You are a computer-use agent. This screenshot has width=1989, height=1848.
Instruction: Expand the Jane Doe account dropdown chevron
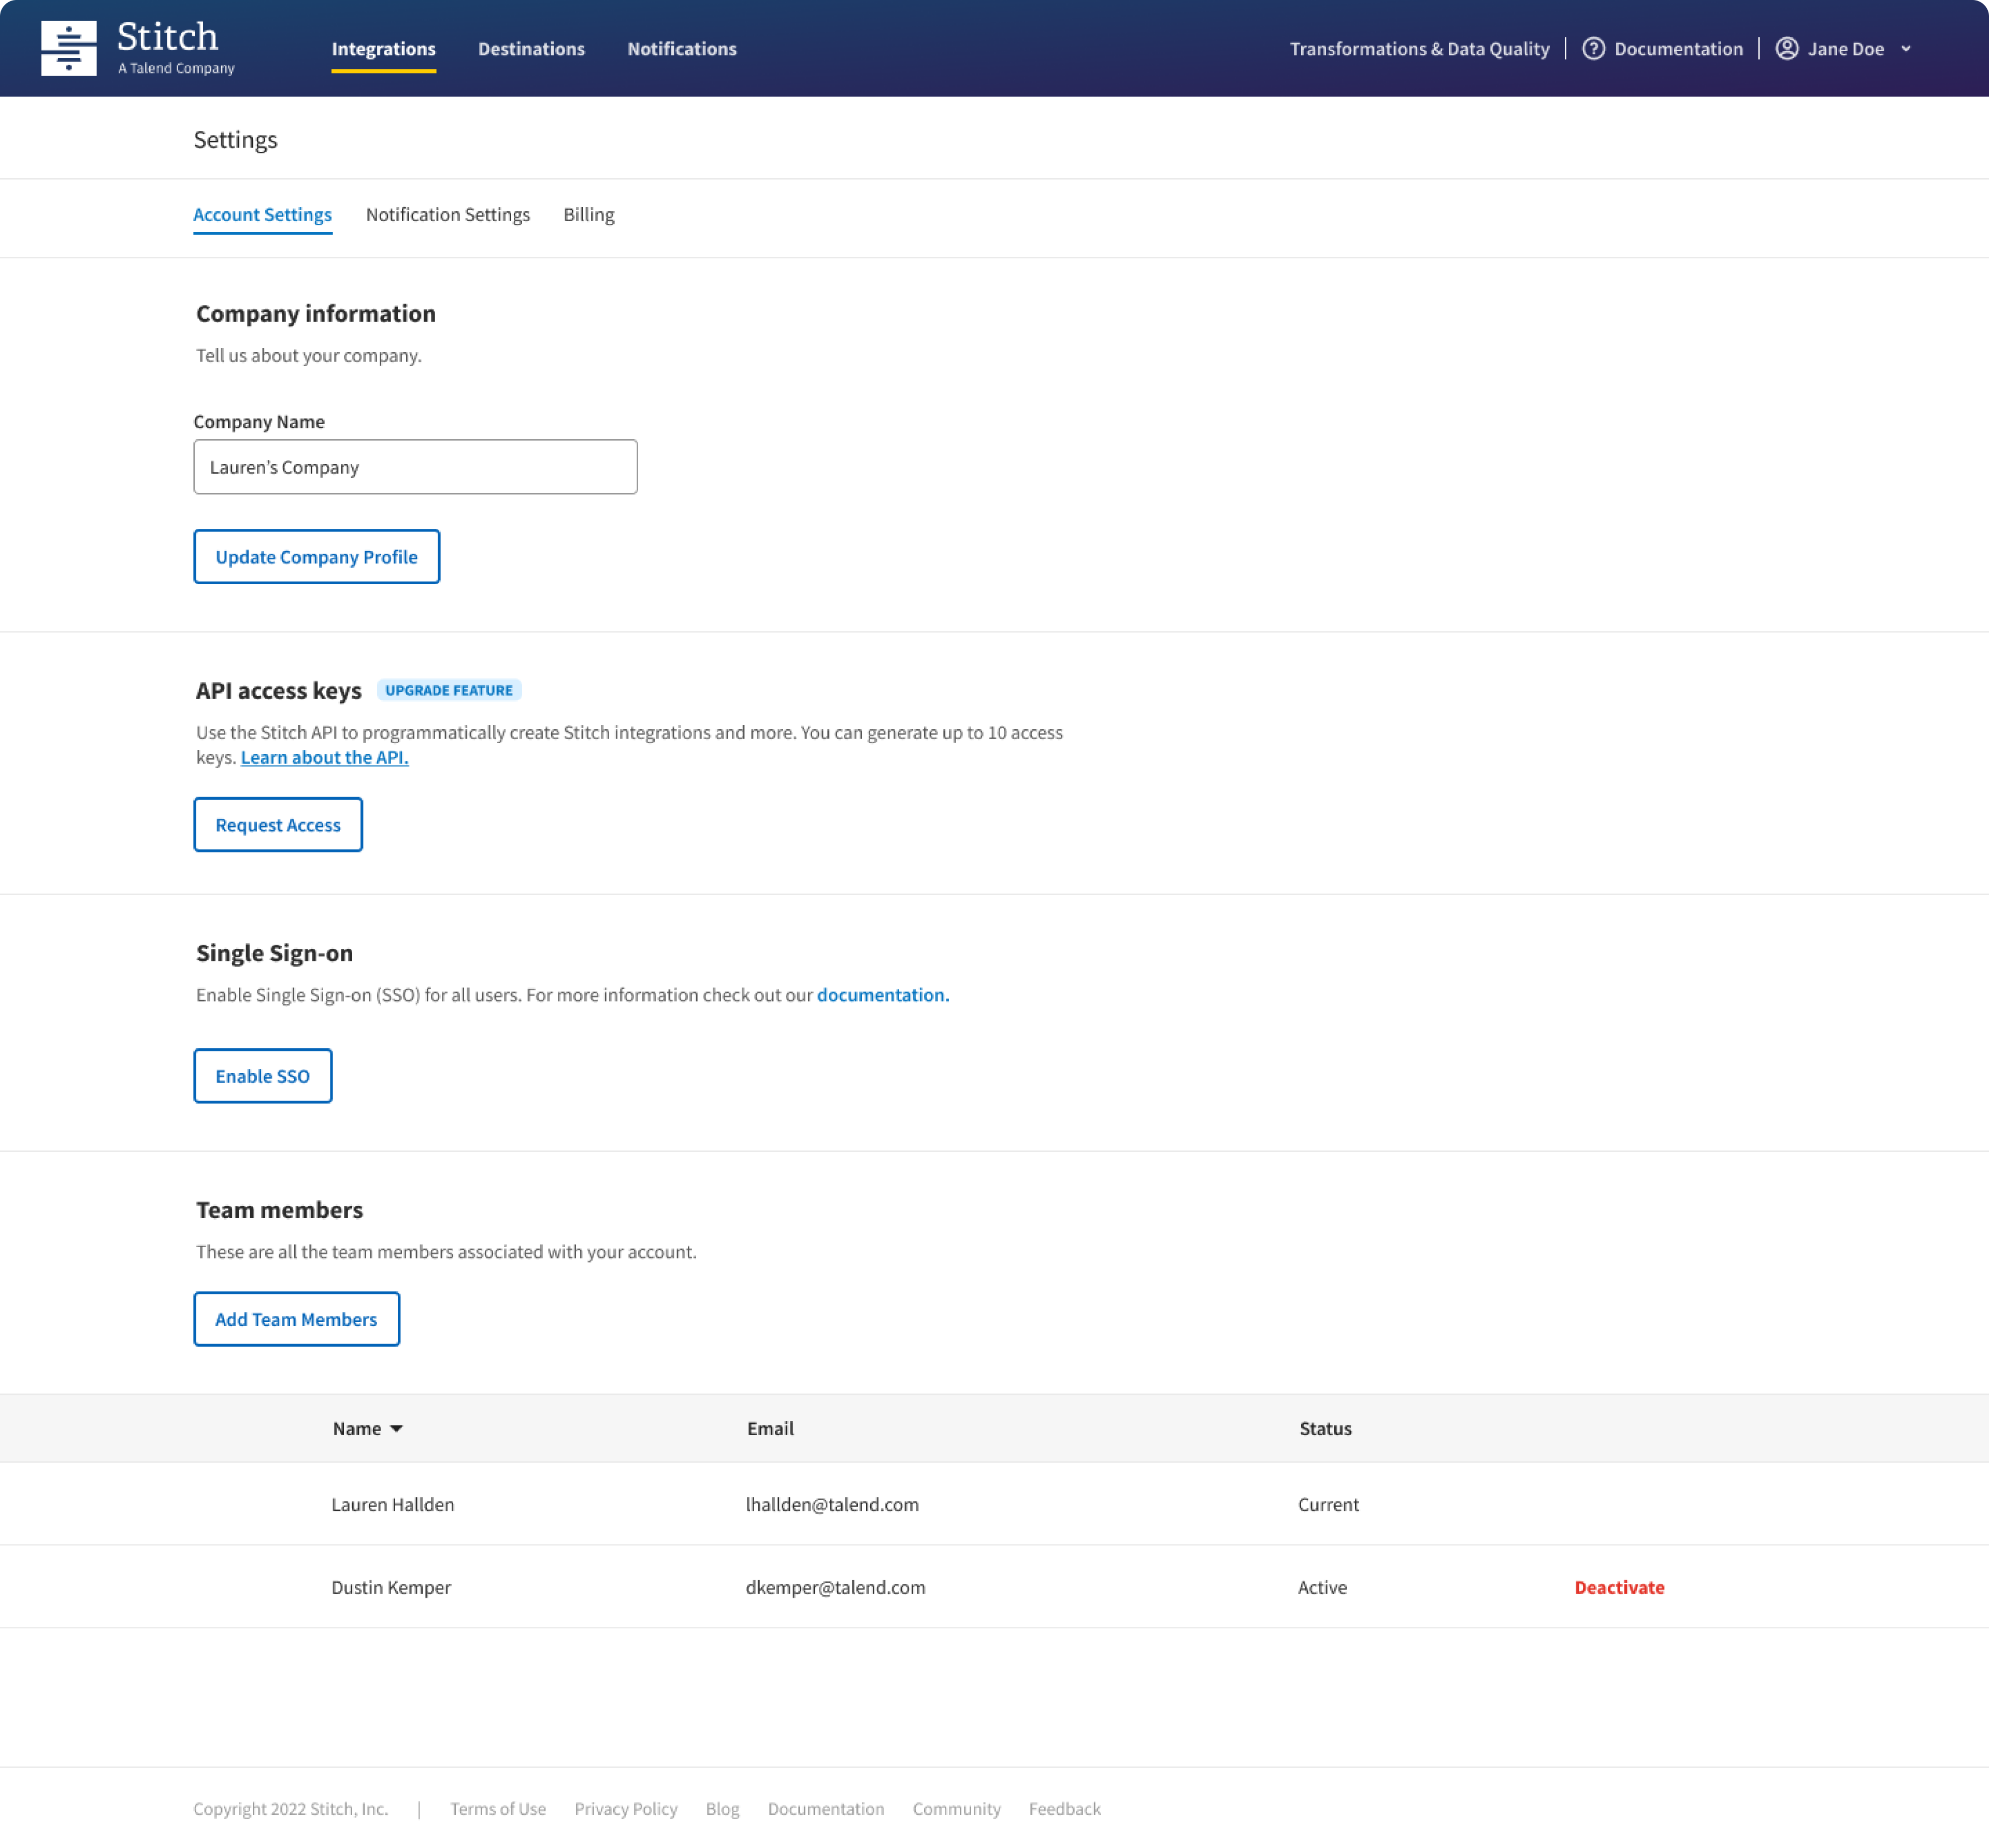[1906, 49]
